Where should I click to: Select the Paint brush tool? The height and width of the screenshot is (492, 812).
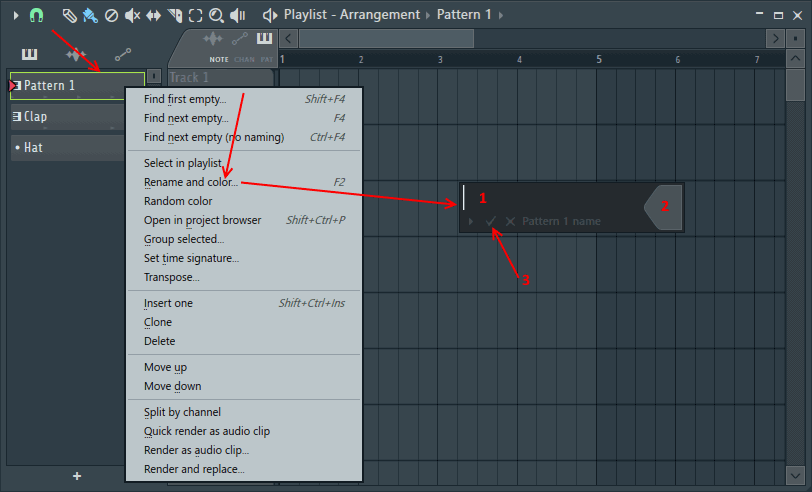(90, 15)
